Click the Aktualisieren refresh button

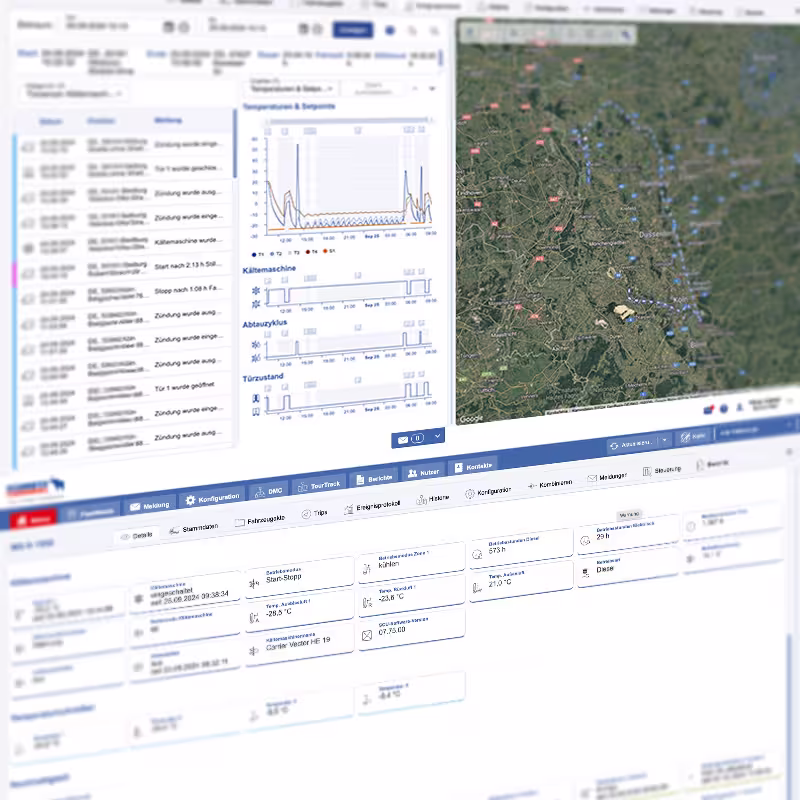(x=631, y=444)
